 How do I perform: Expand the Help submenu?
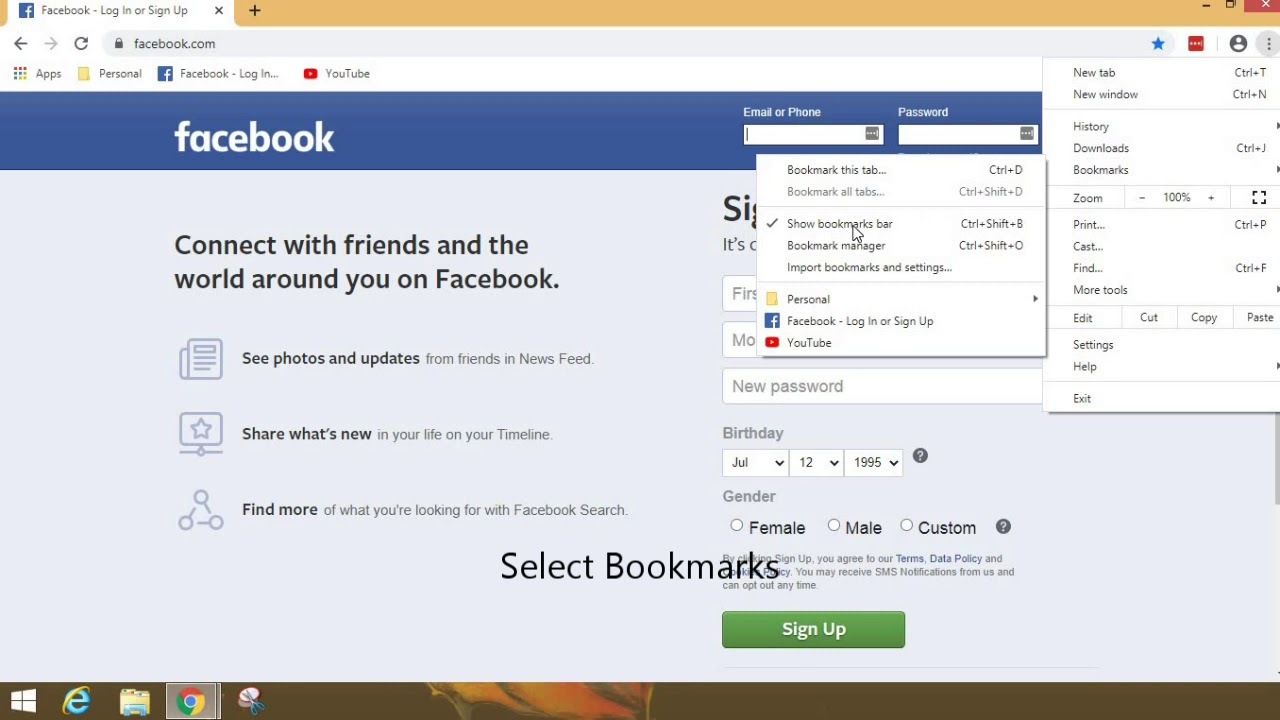[1162, 367]
